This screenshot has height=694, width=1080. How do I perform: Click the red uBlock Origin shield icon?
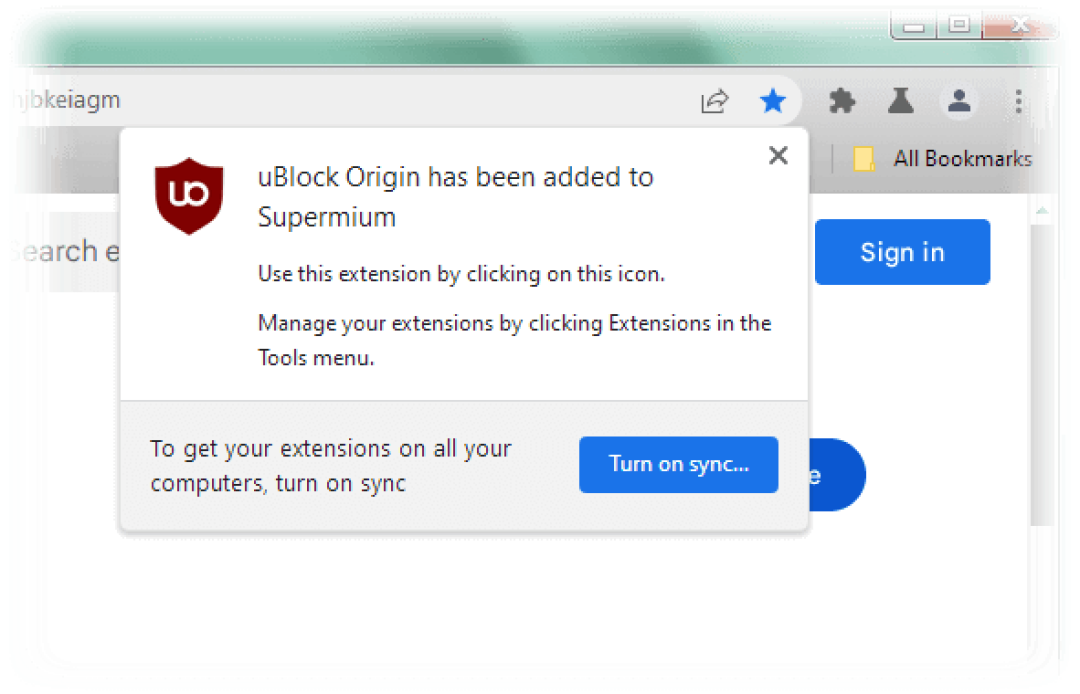coord(189,196)
